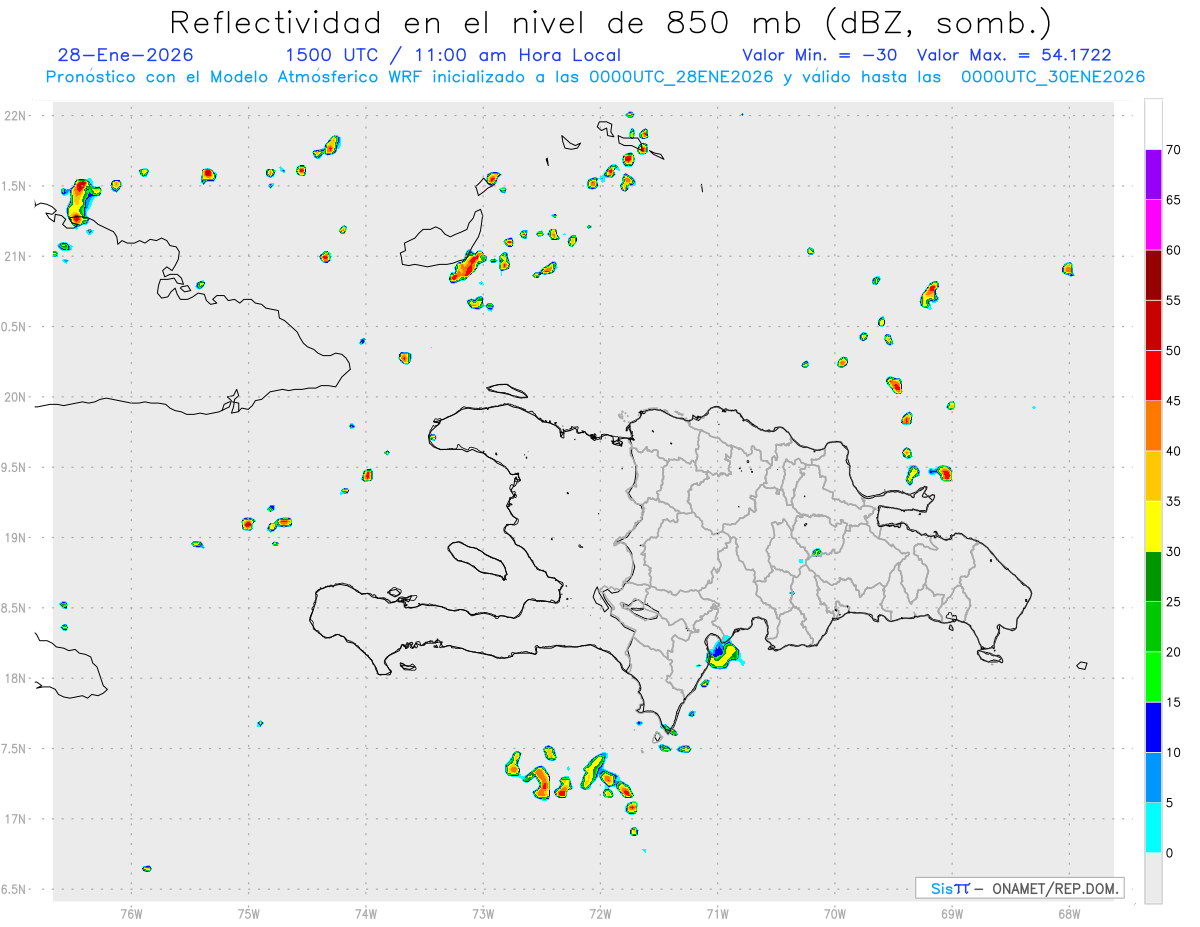Click the colorbar label '70'
Image resolution: width=1200 pixels, height=927 pixels.
[1174, 150]
